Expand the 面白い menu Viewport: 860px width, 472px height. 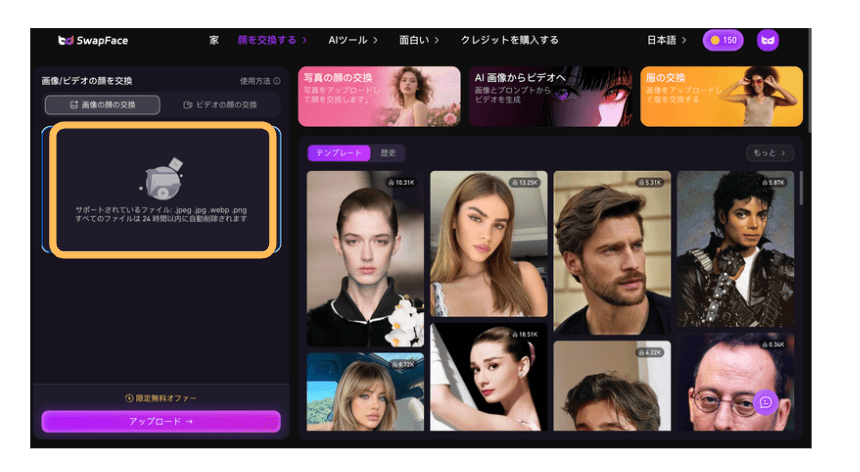[420, 40]
